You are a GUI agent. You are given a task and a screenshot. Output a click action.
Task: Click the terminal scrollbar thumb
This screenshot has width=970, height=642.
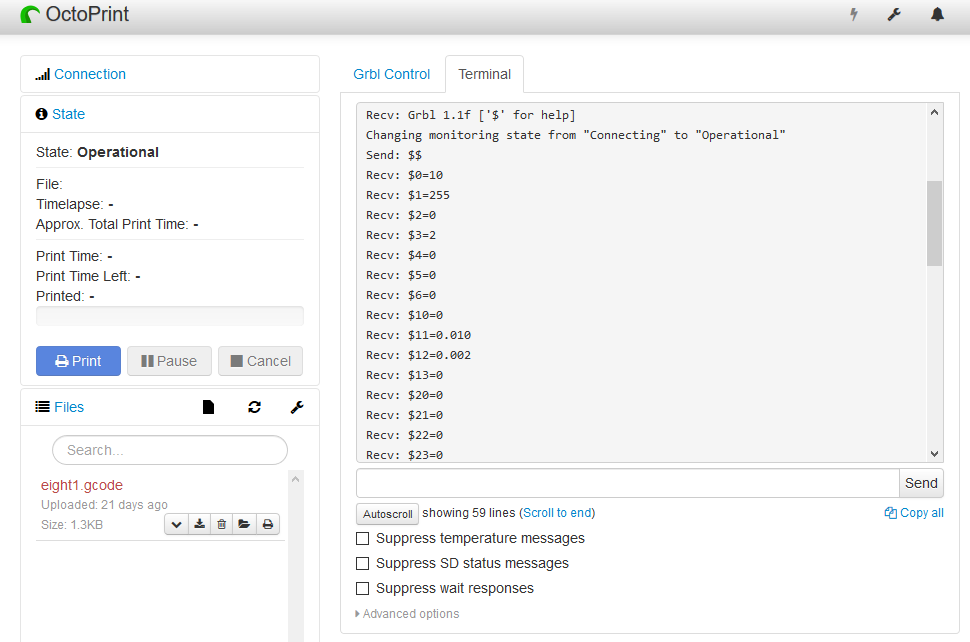tap(934, 223)
